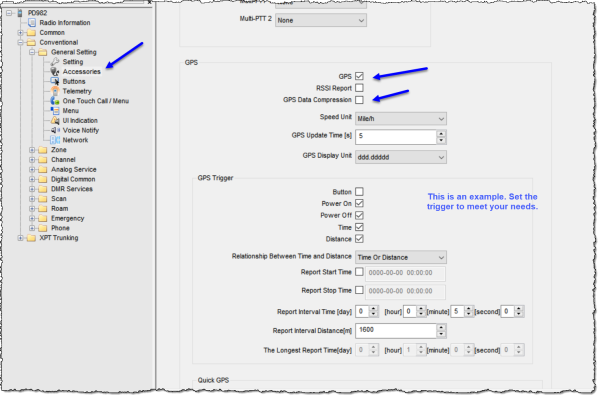Click the Conventional folder icon

click(31, 42)
